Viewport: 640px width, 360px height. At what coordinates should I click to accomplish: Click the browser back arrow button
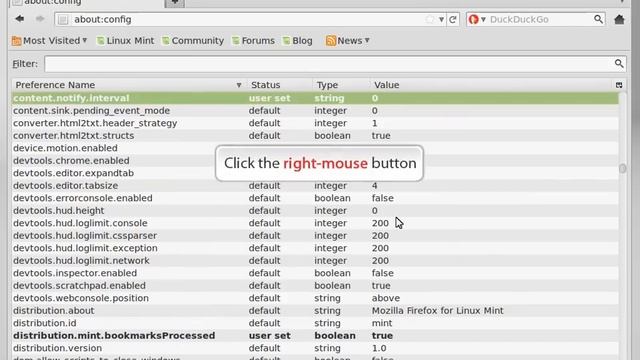pos(20,19)
